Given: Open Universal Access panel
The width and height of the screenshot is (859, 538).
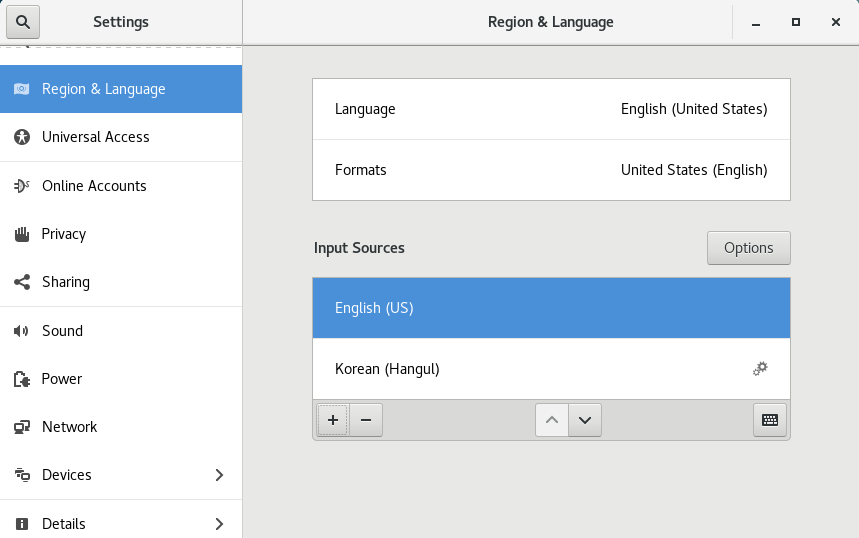Looking at the screenshot, I should [121, 137].
